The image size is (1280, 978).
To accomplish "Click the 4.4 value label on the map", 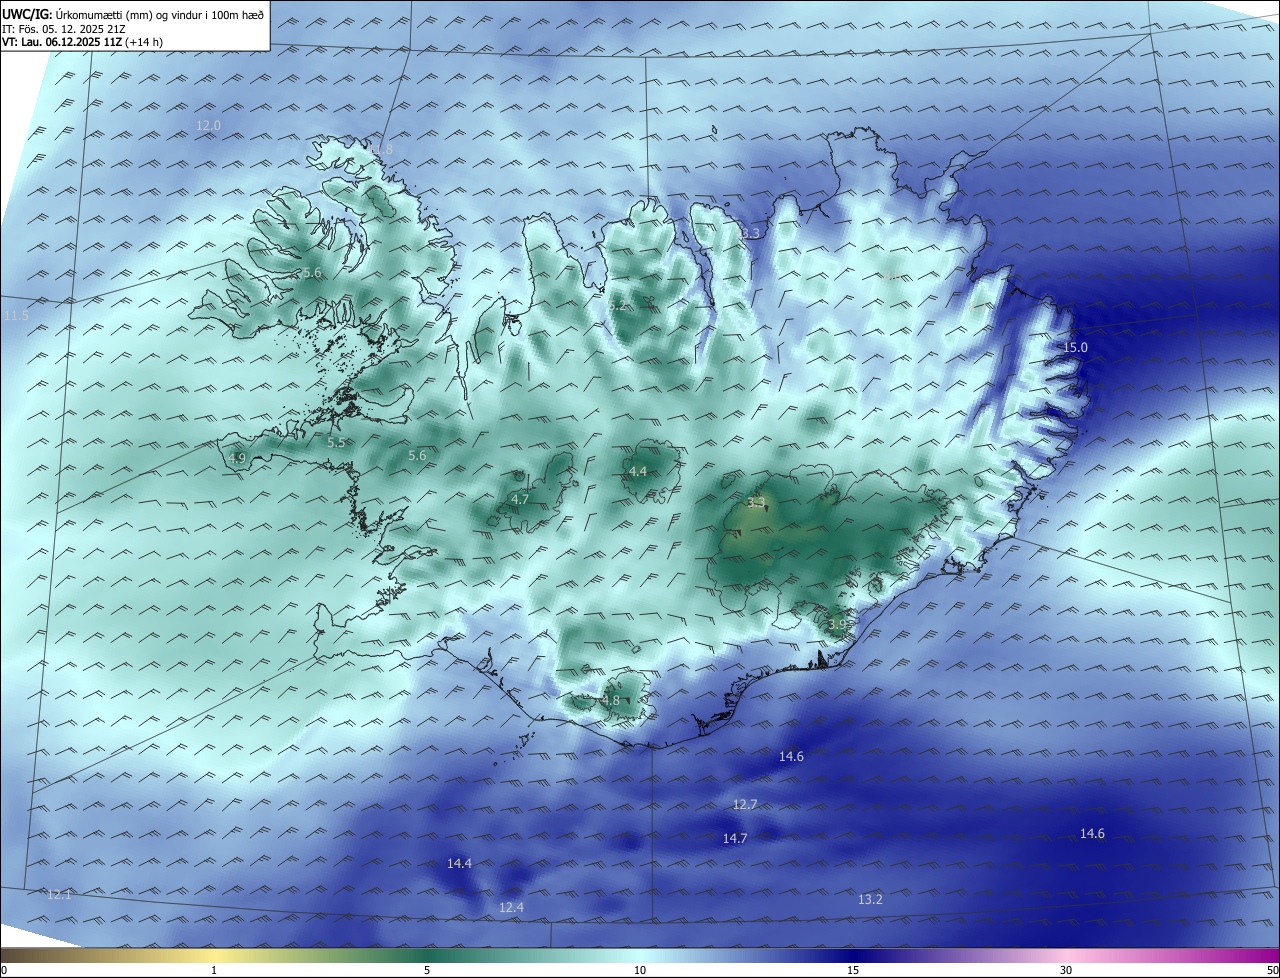I will (x=638, y=471).
